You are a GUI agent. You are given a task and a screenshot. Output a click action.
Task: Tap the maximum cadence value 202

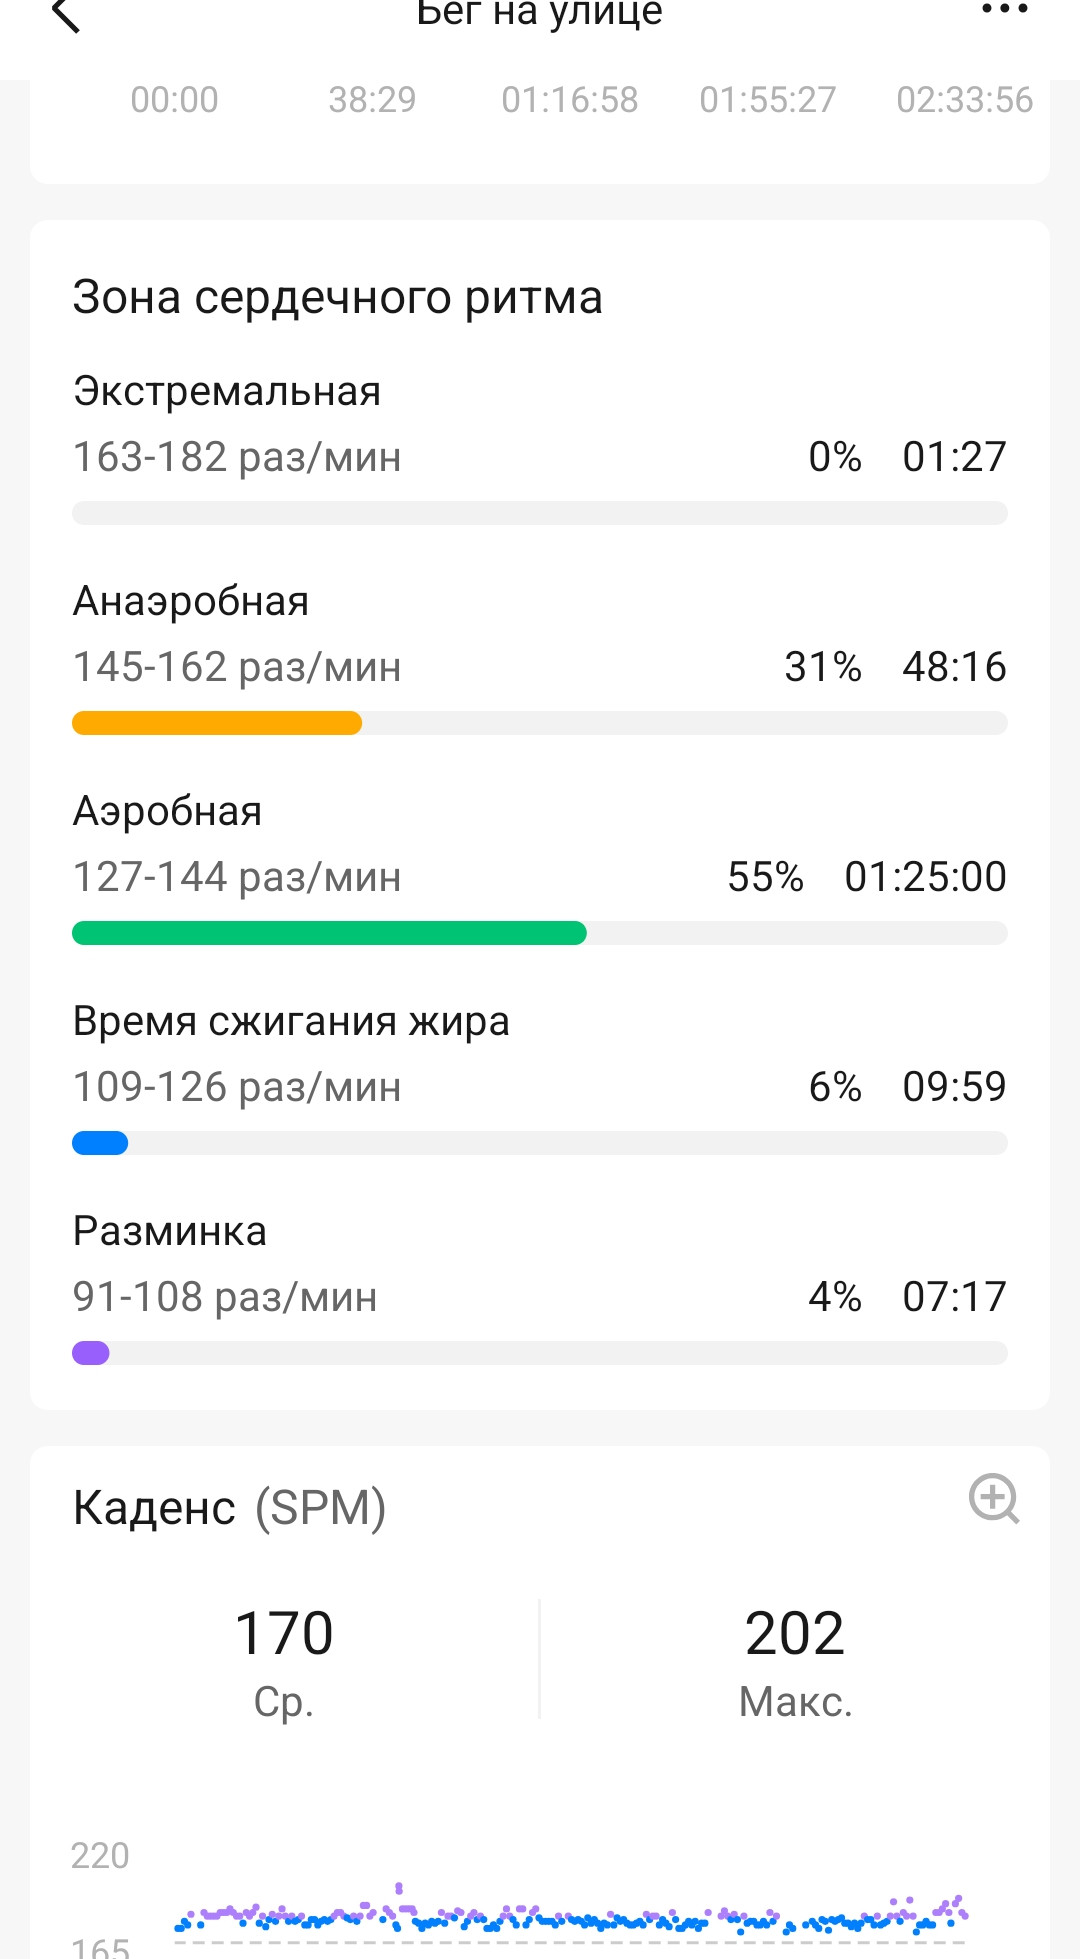(795, 1633)
